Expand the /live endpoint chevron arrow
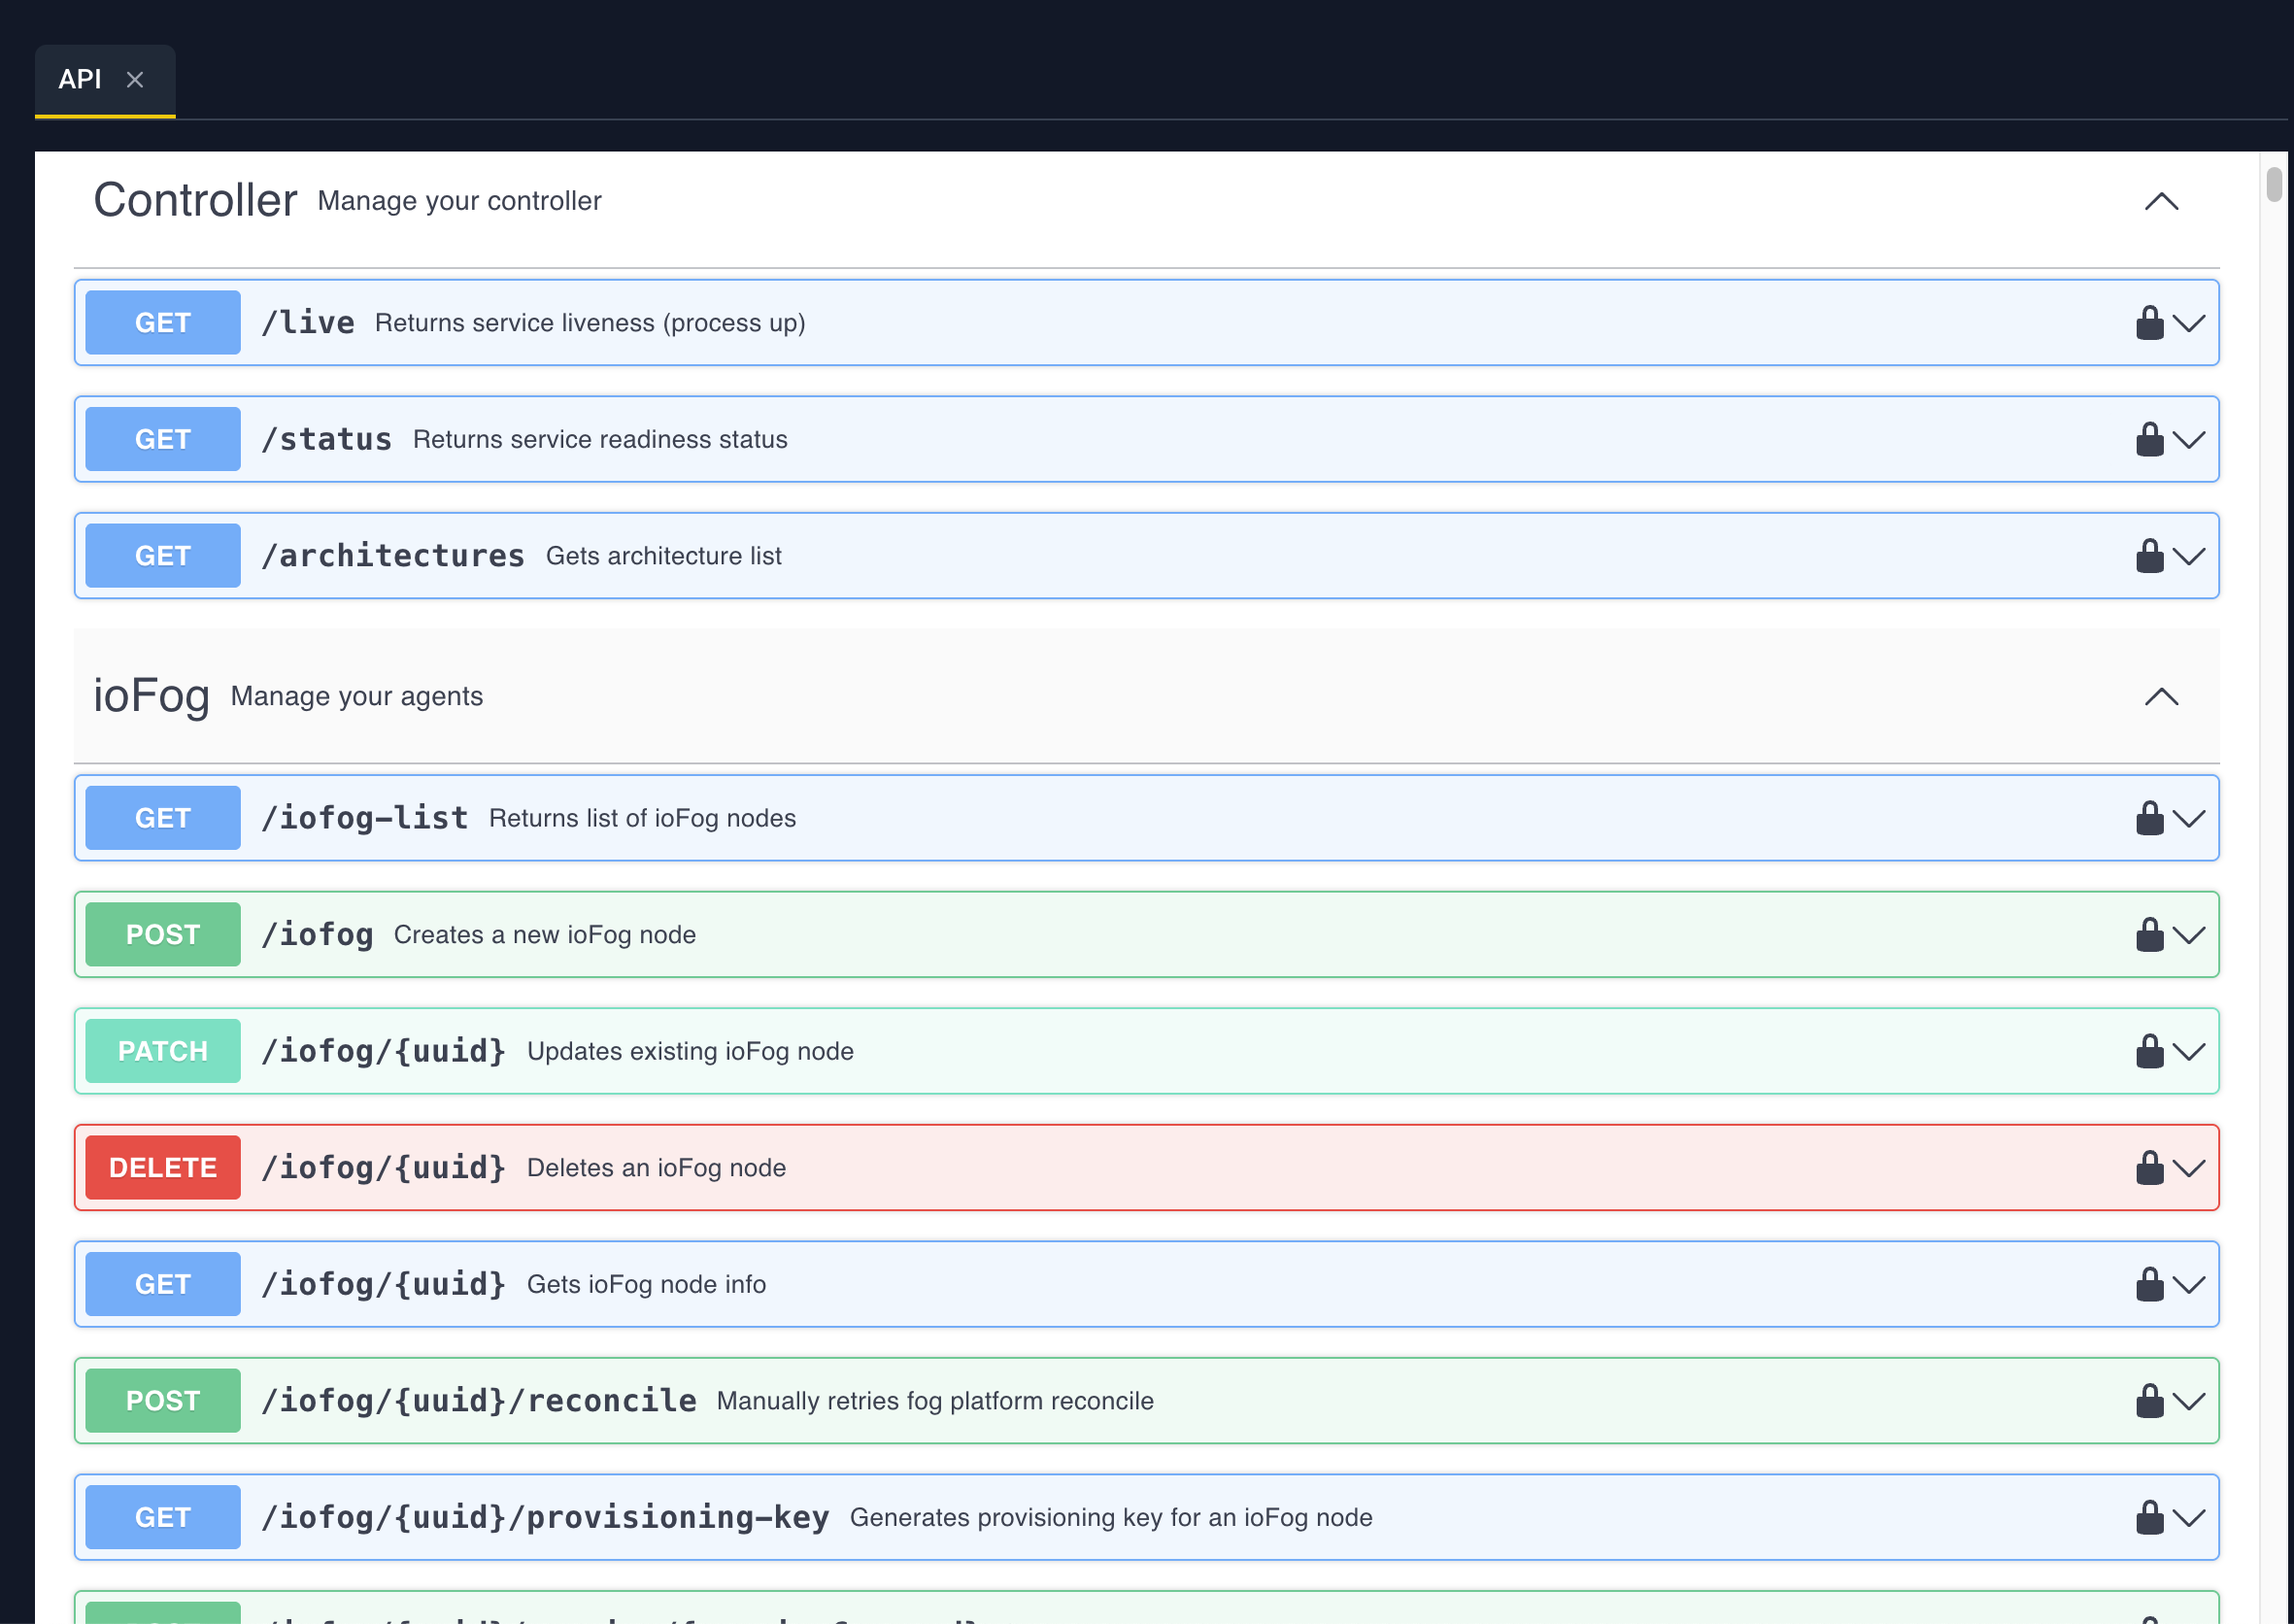The width and height of the screenshot is (2294, 1624). pyautogui.click(x=2189, y=324)
